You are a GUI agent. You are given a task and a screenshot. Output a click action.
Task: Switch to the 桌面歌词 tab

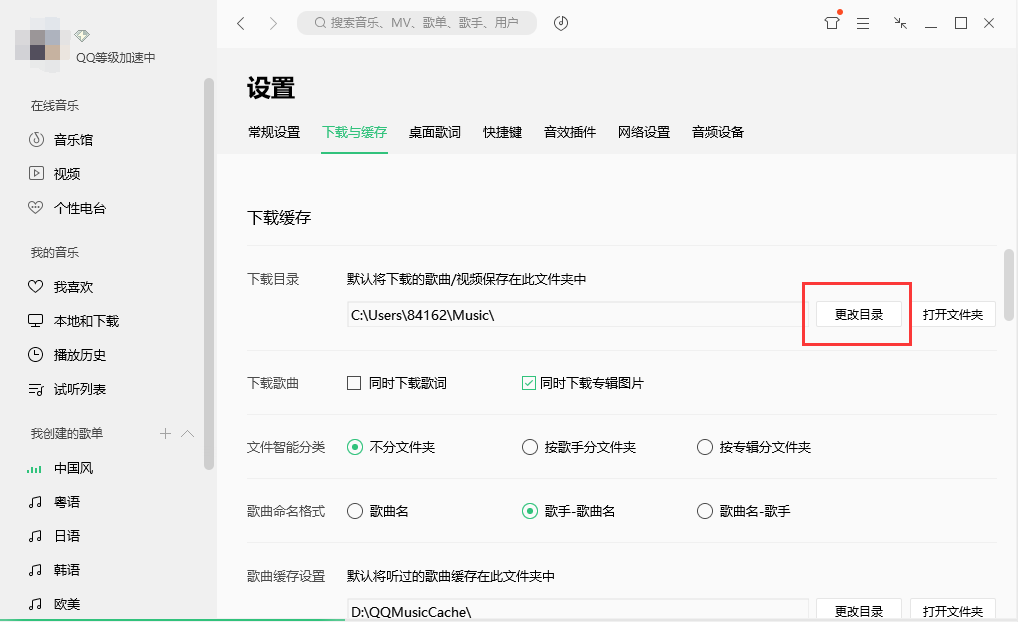pos(434,131)
